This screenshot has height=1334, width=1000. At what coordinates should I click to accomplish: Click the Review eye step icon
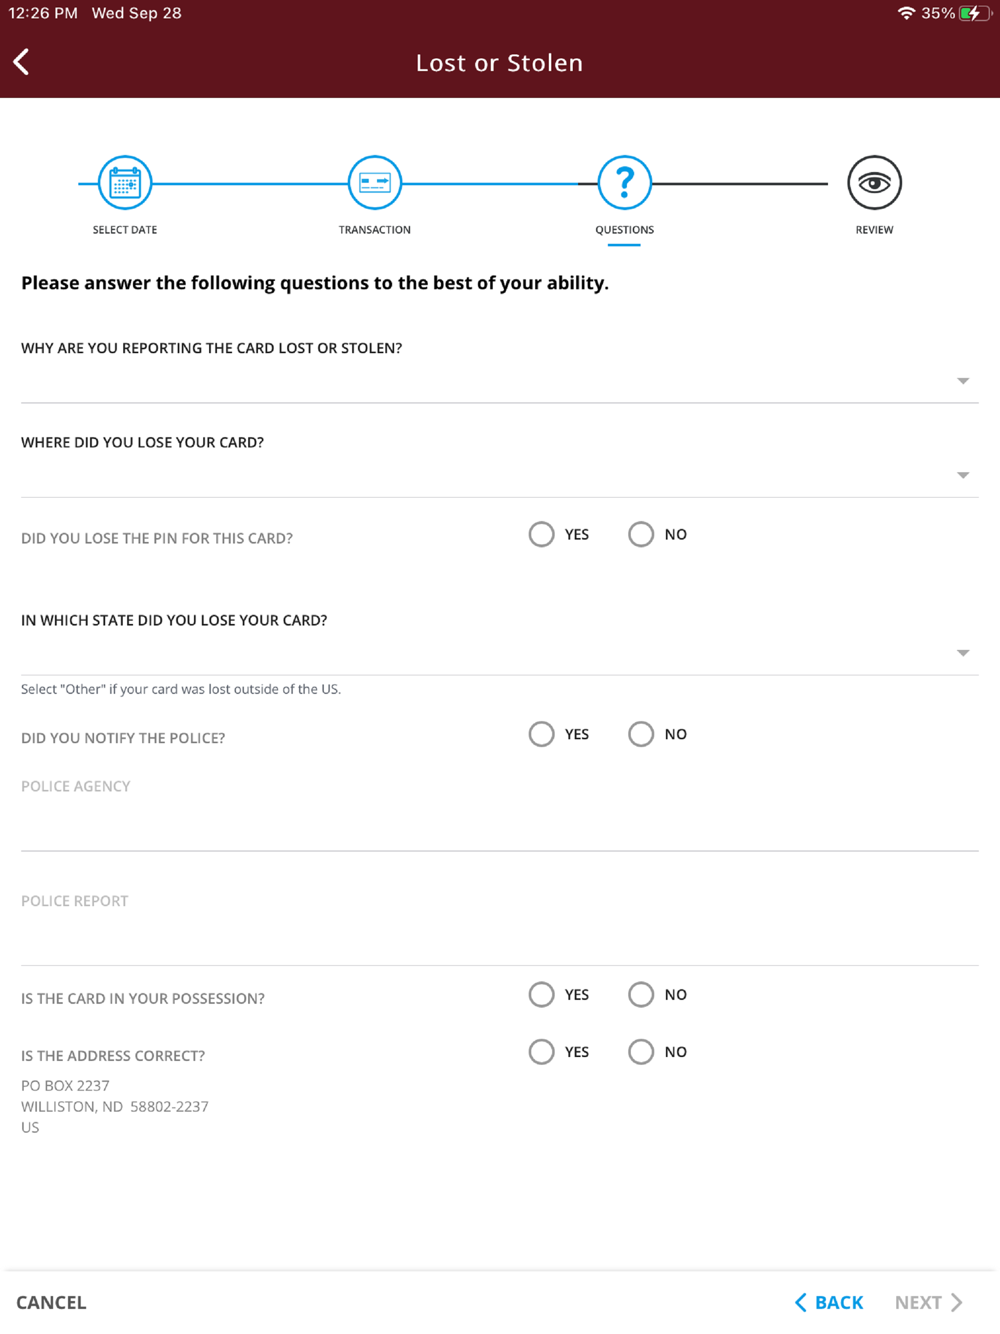[x=874, y=183]
